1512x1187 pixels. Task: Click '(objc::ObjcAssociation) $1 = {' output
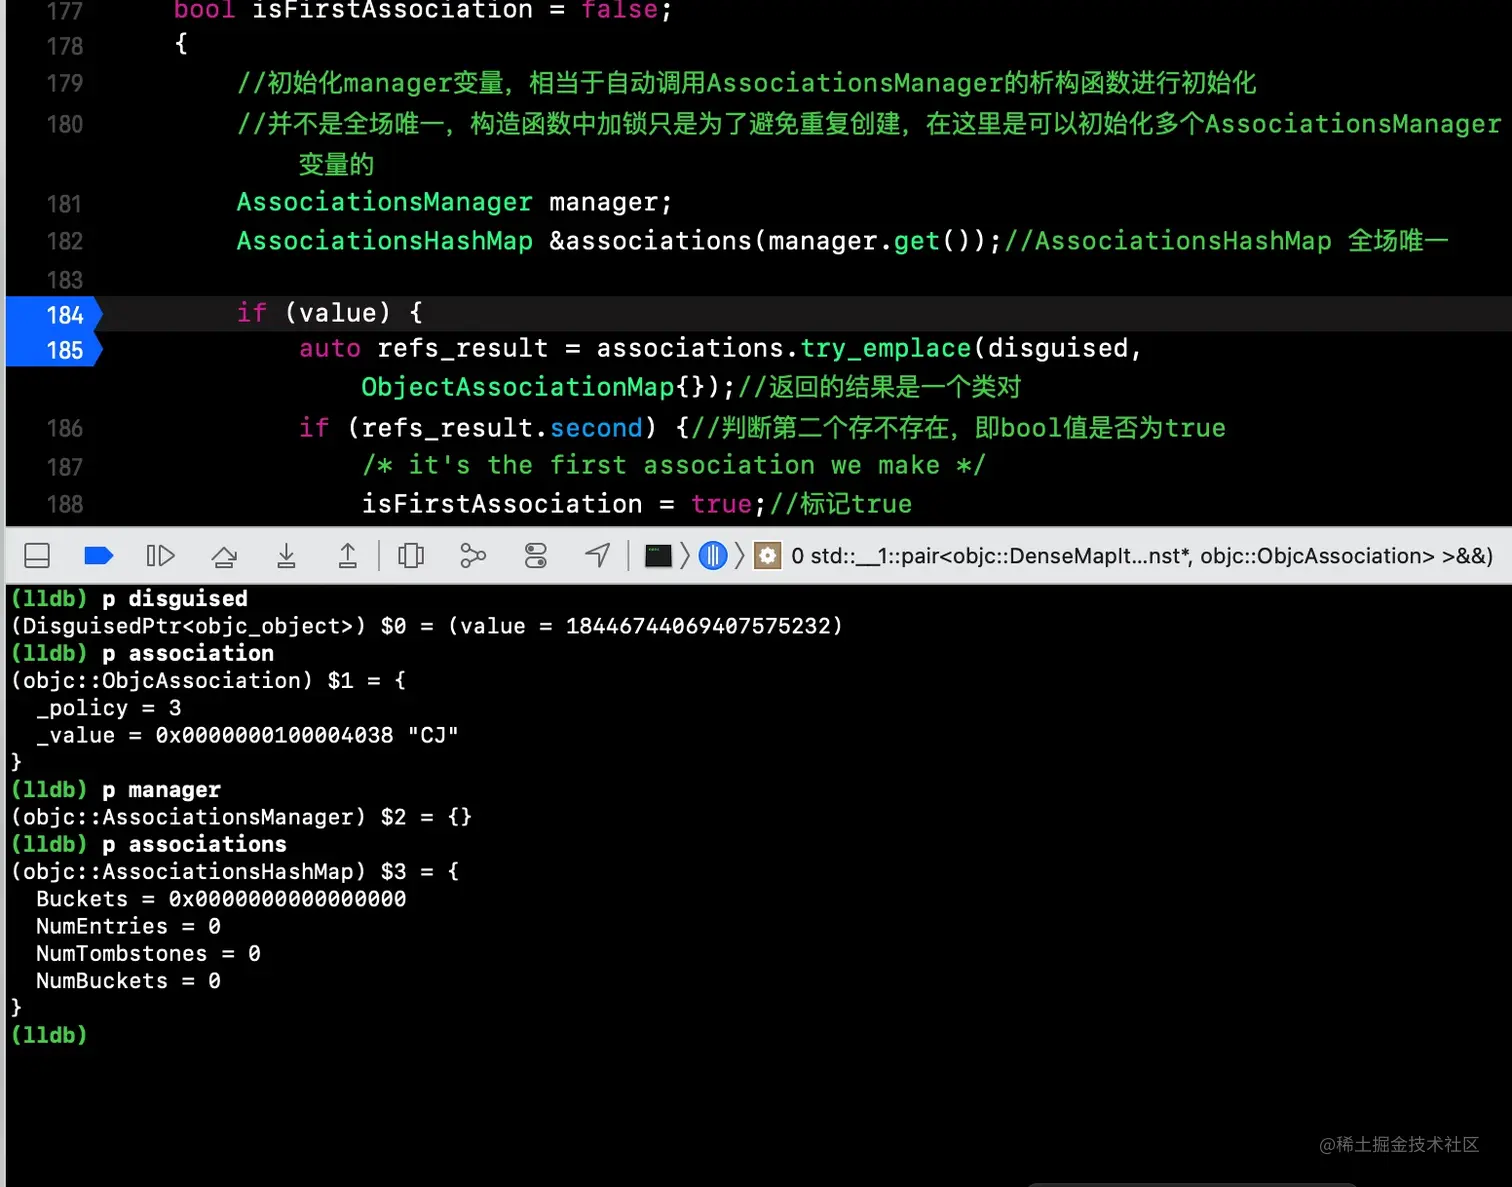pyautogui.click(x=208, y=680)
